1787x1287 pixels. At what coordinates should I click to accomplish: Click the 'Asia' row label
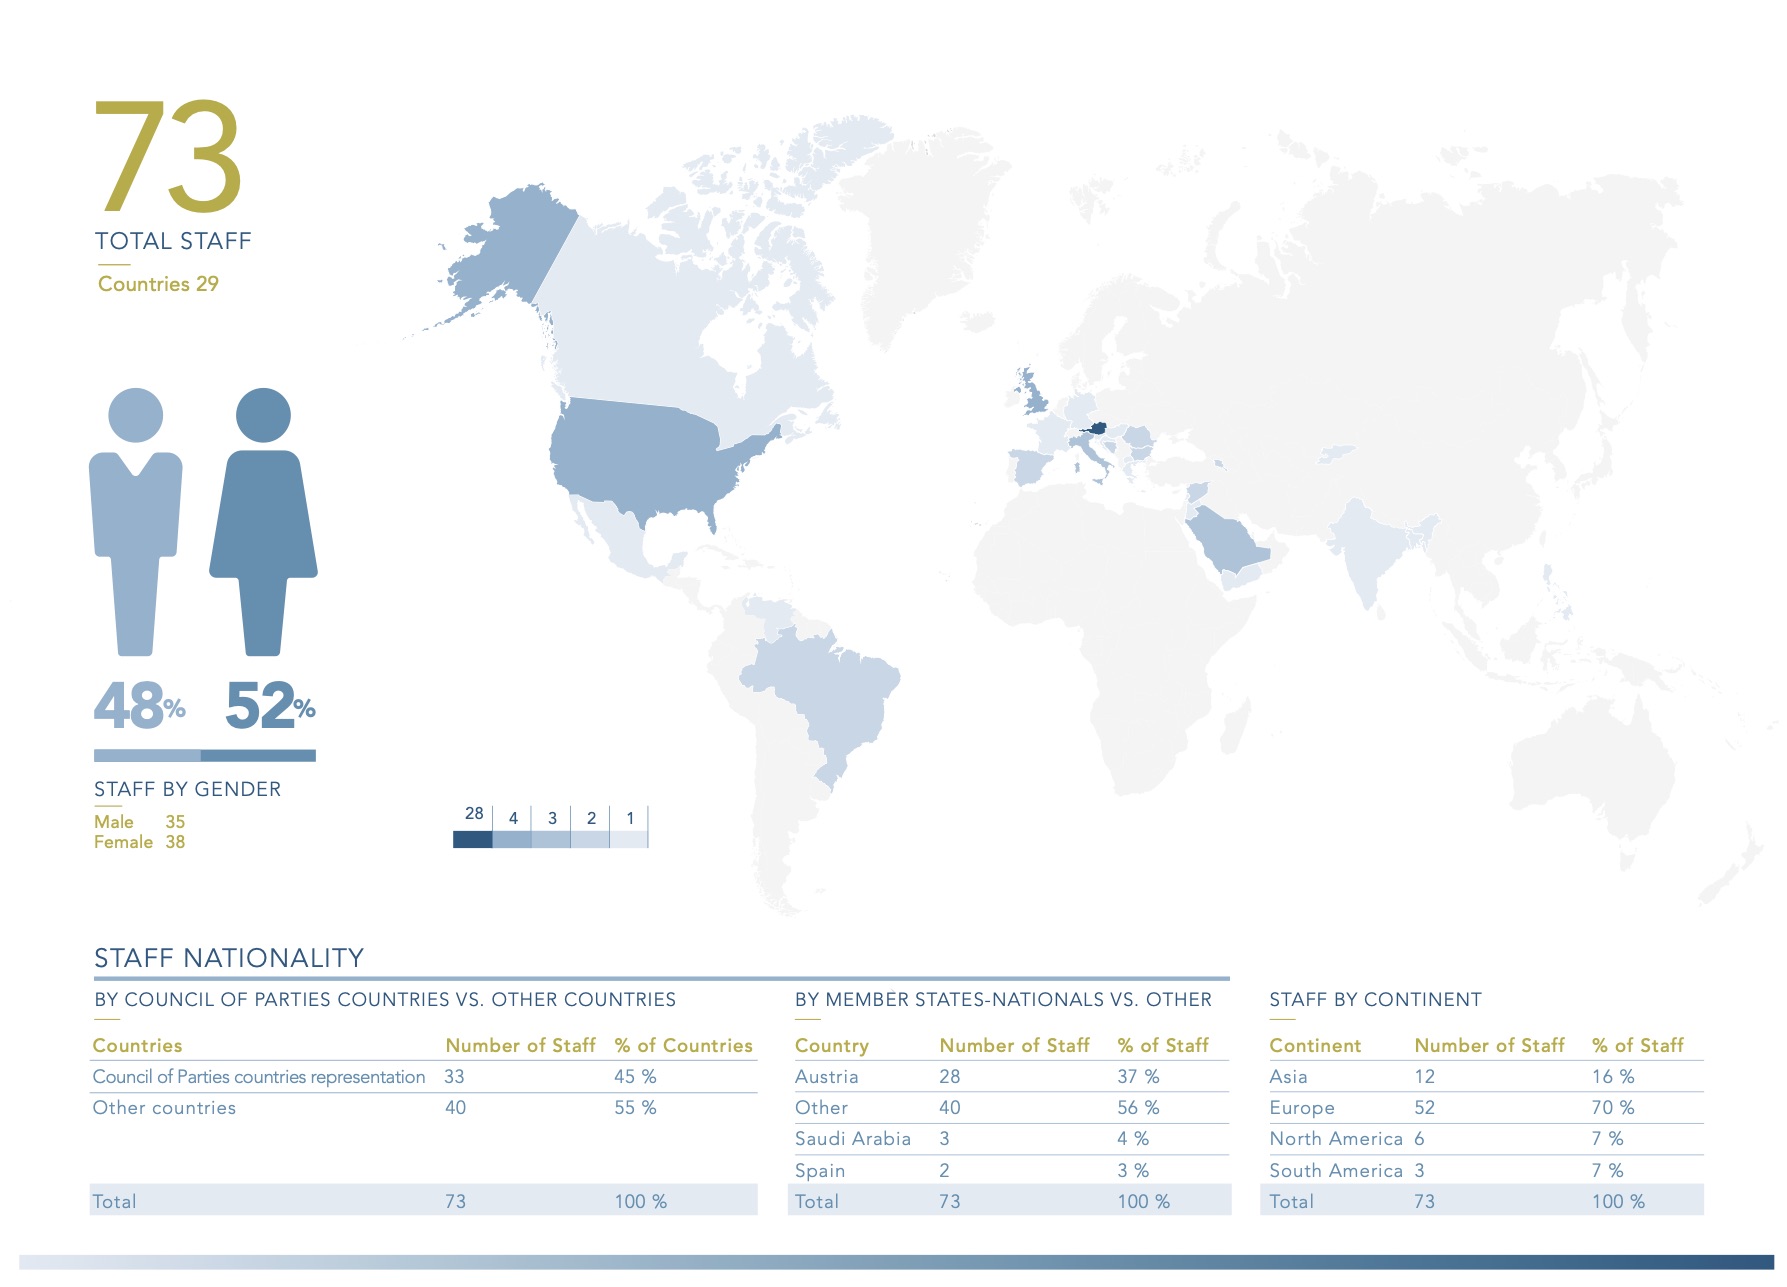pos(1288,1077)
